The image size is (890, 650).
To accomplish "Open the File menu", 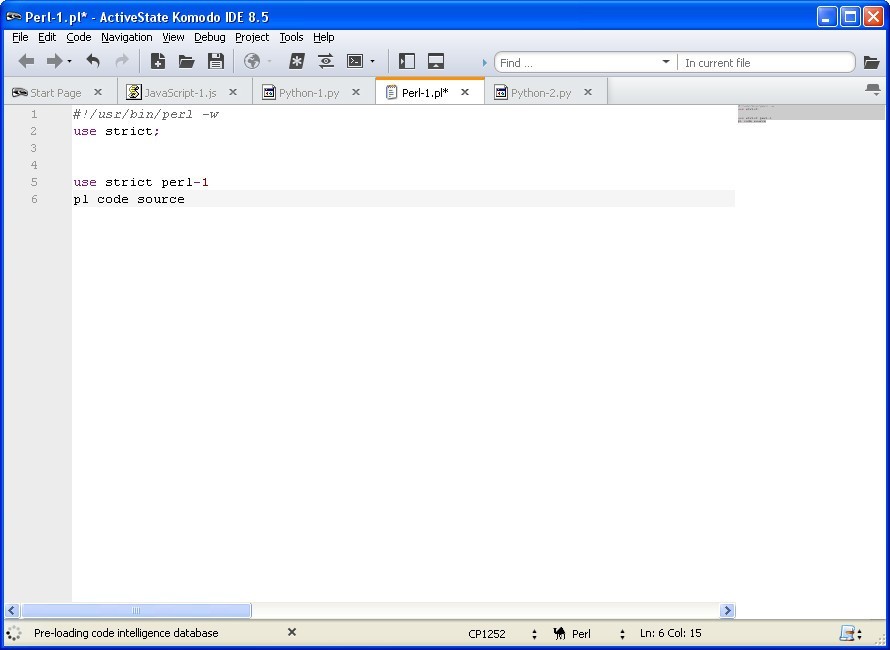I will click(20, 37).
